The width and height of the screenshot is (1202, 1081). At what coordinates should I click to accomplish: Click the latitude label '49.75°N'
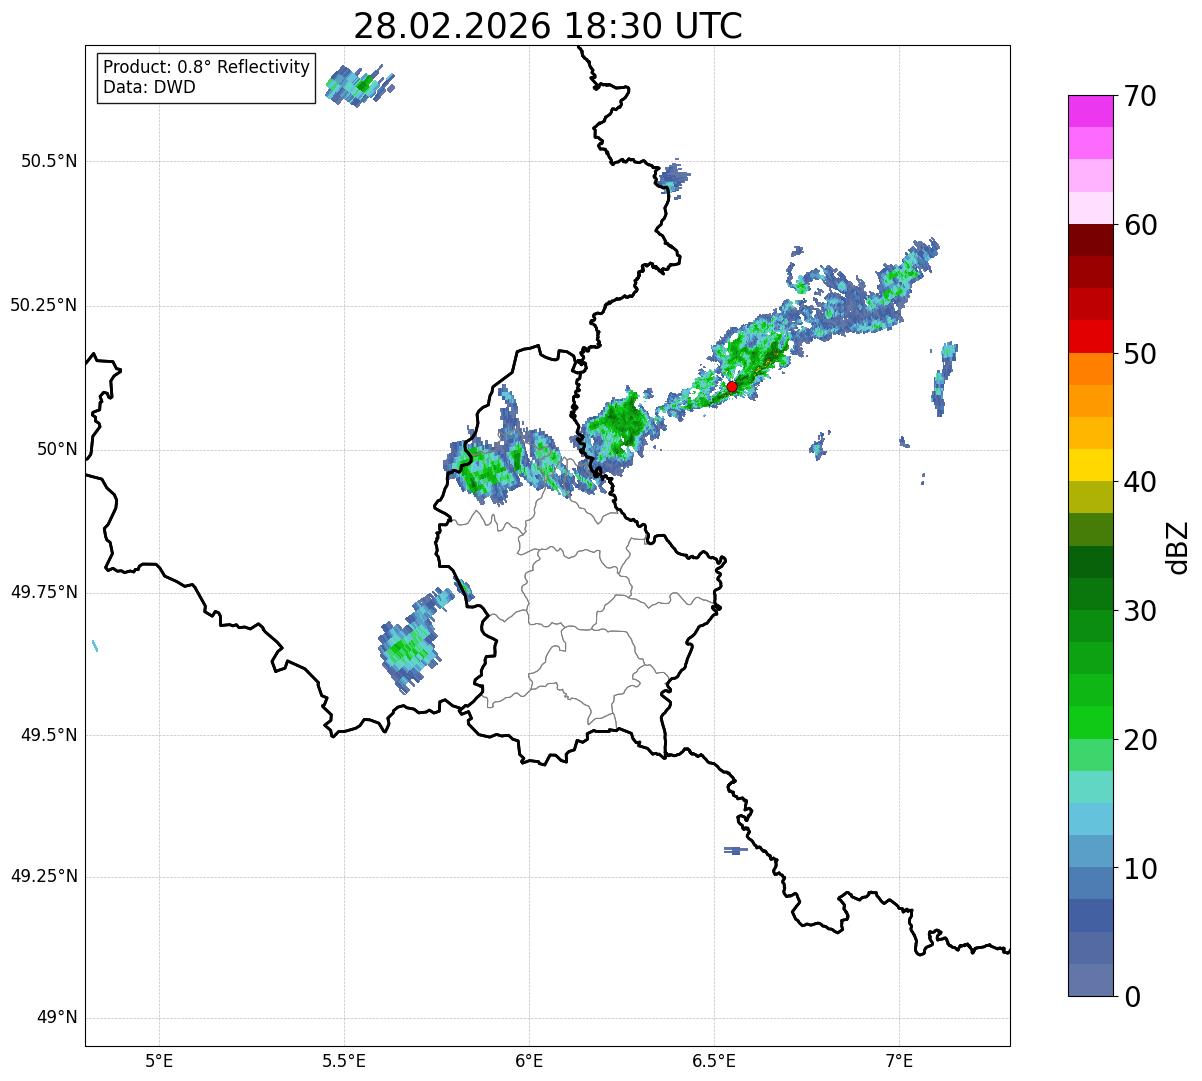(44, 592)
